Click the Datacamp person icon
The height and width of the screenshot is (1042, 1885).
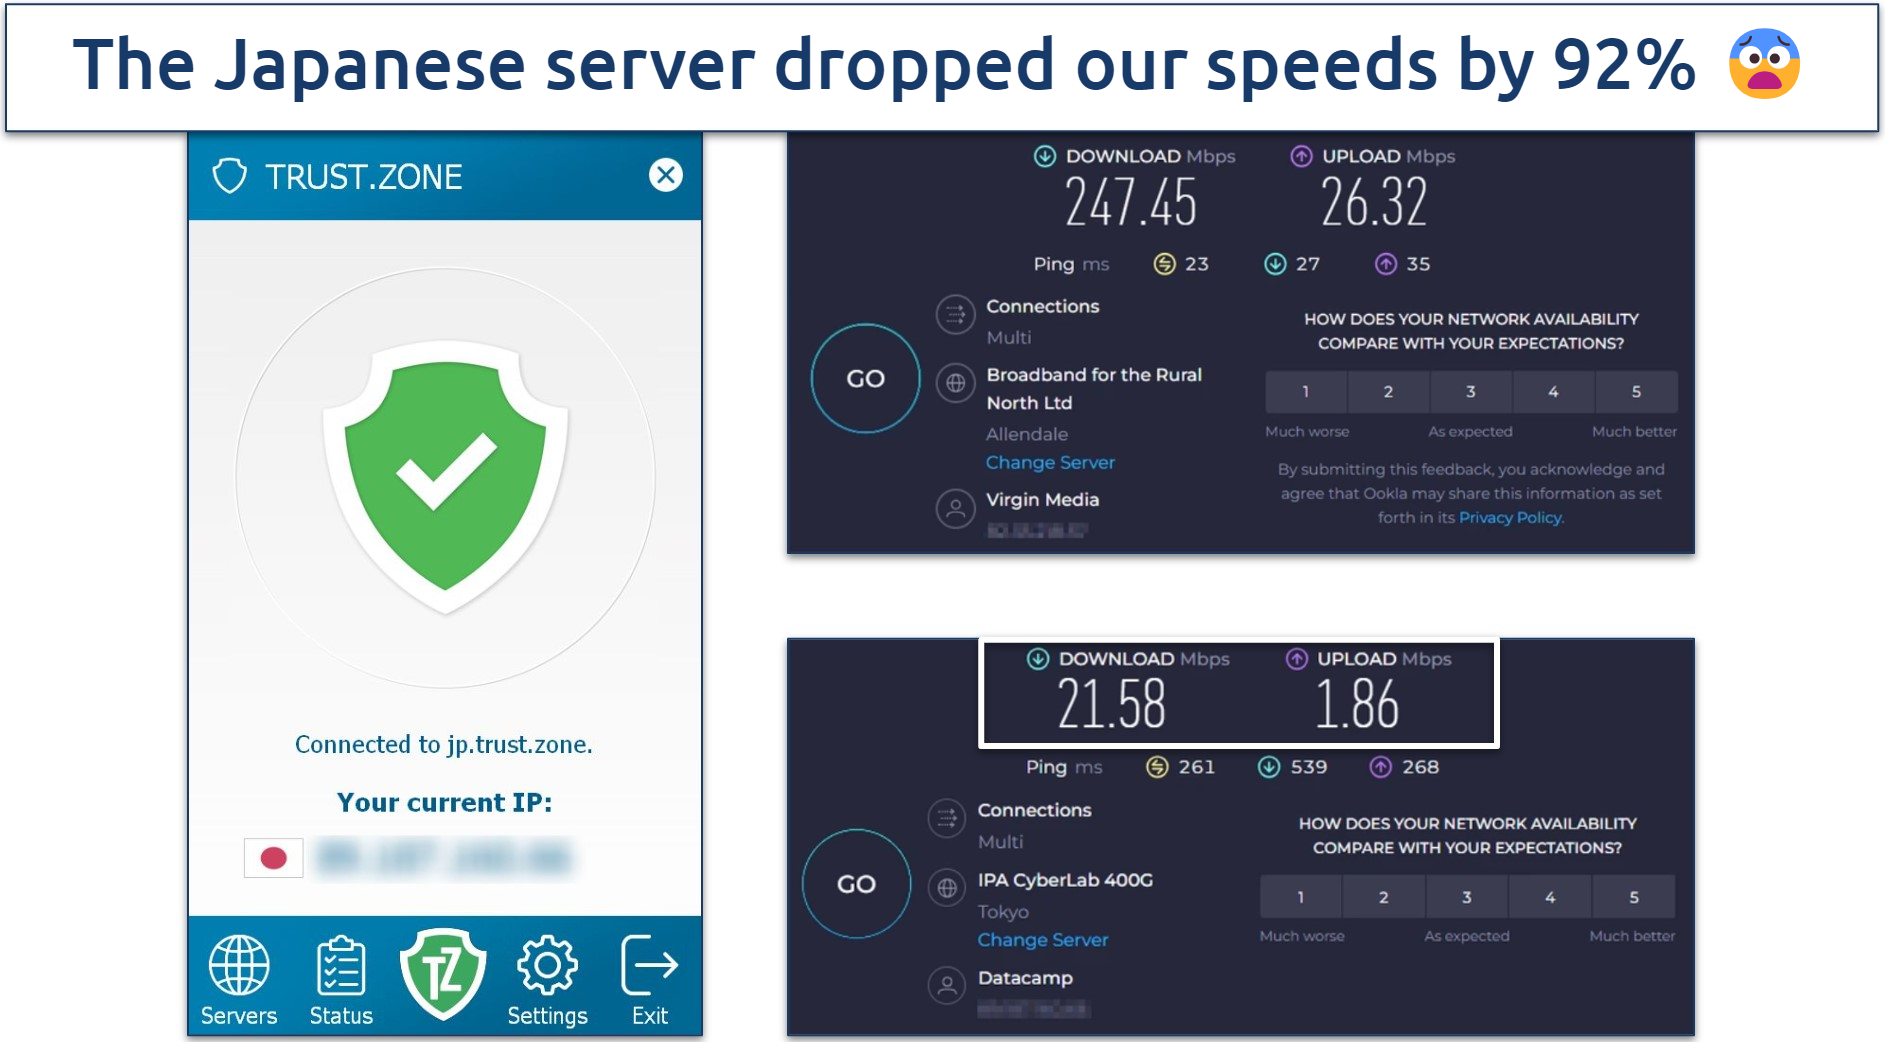click(947, 985)
